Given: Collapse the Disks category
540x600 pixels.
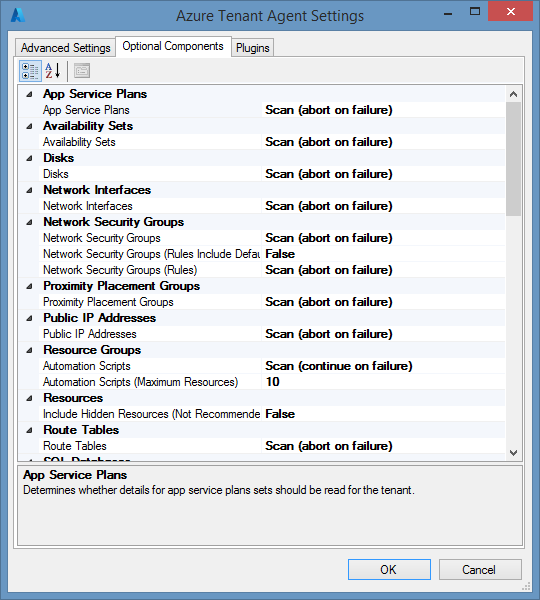Looking at the screenshot, I should 29,158.
